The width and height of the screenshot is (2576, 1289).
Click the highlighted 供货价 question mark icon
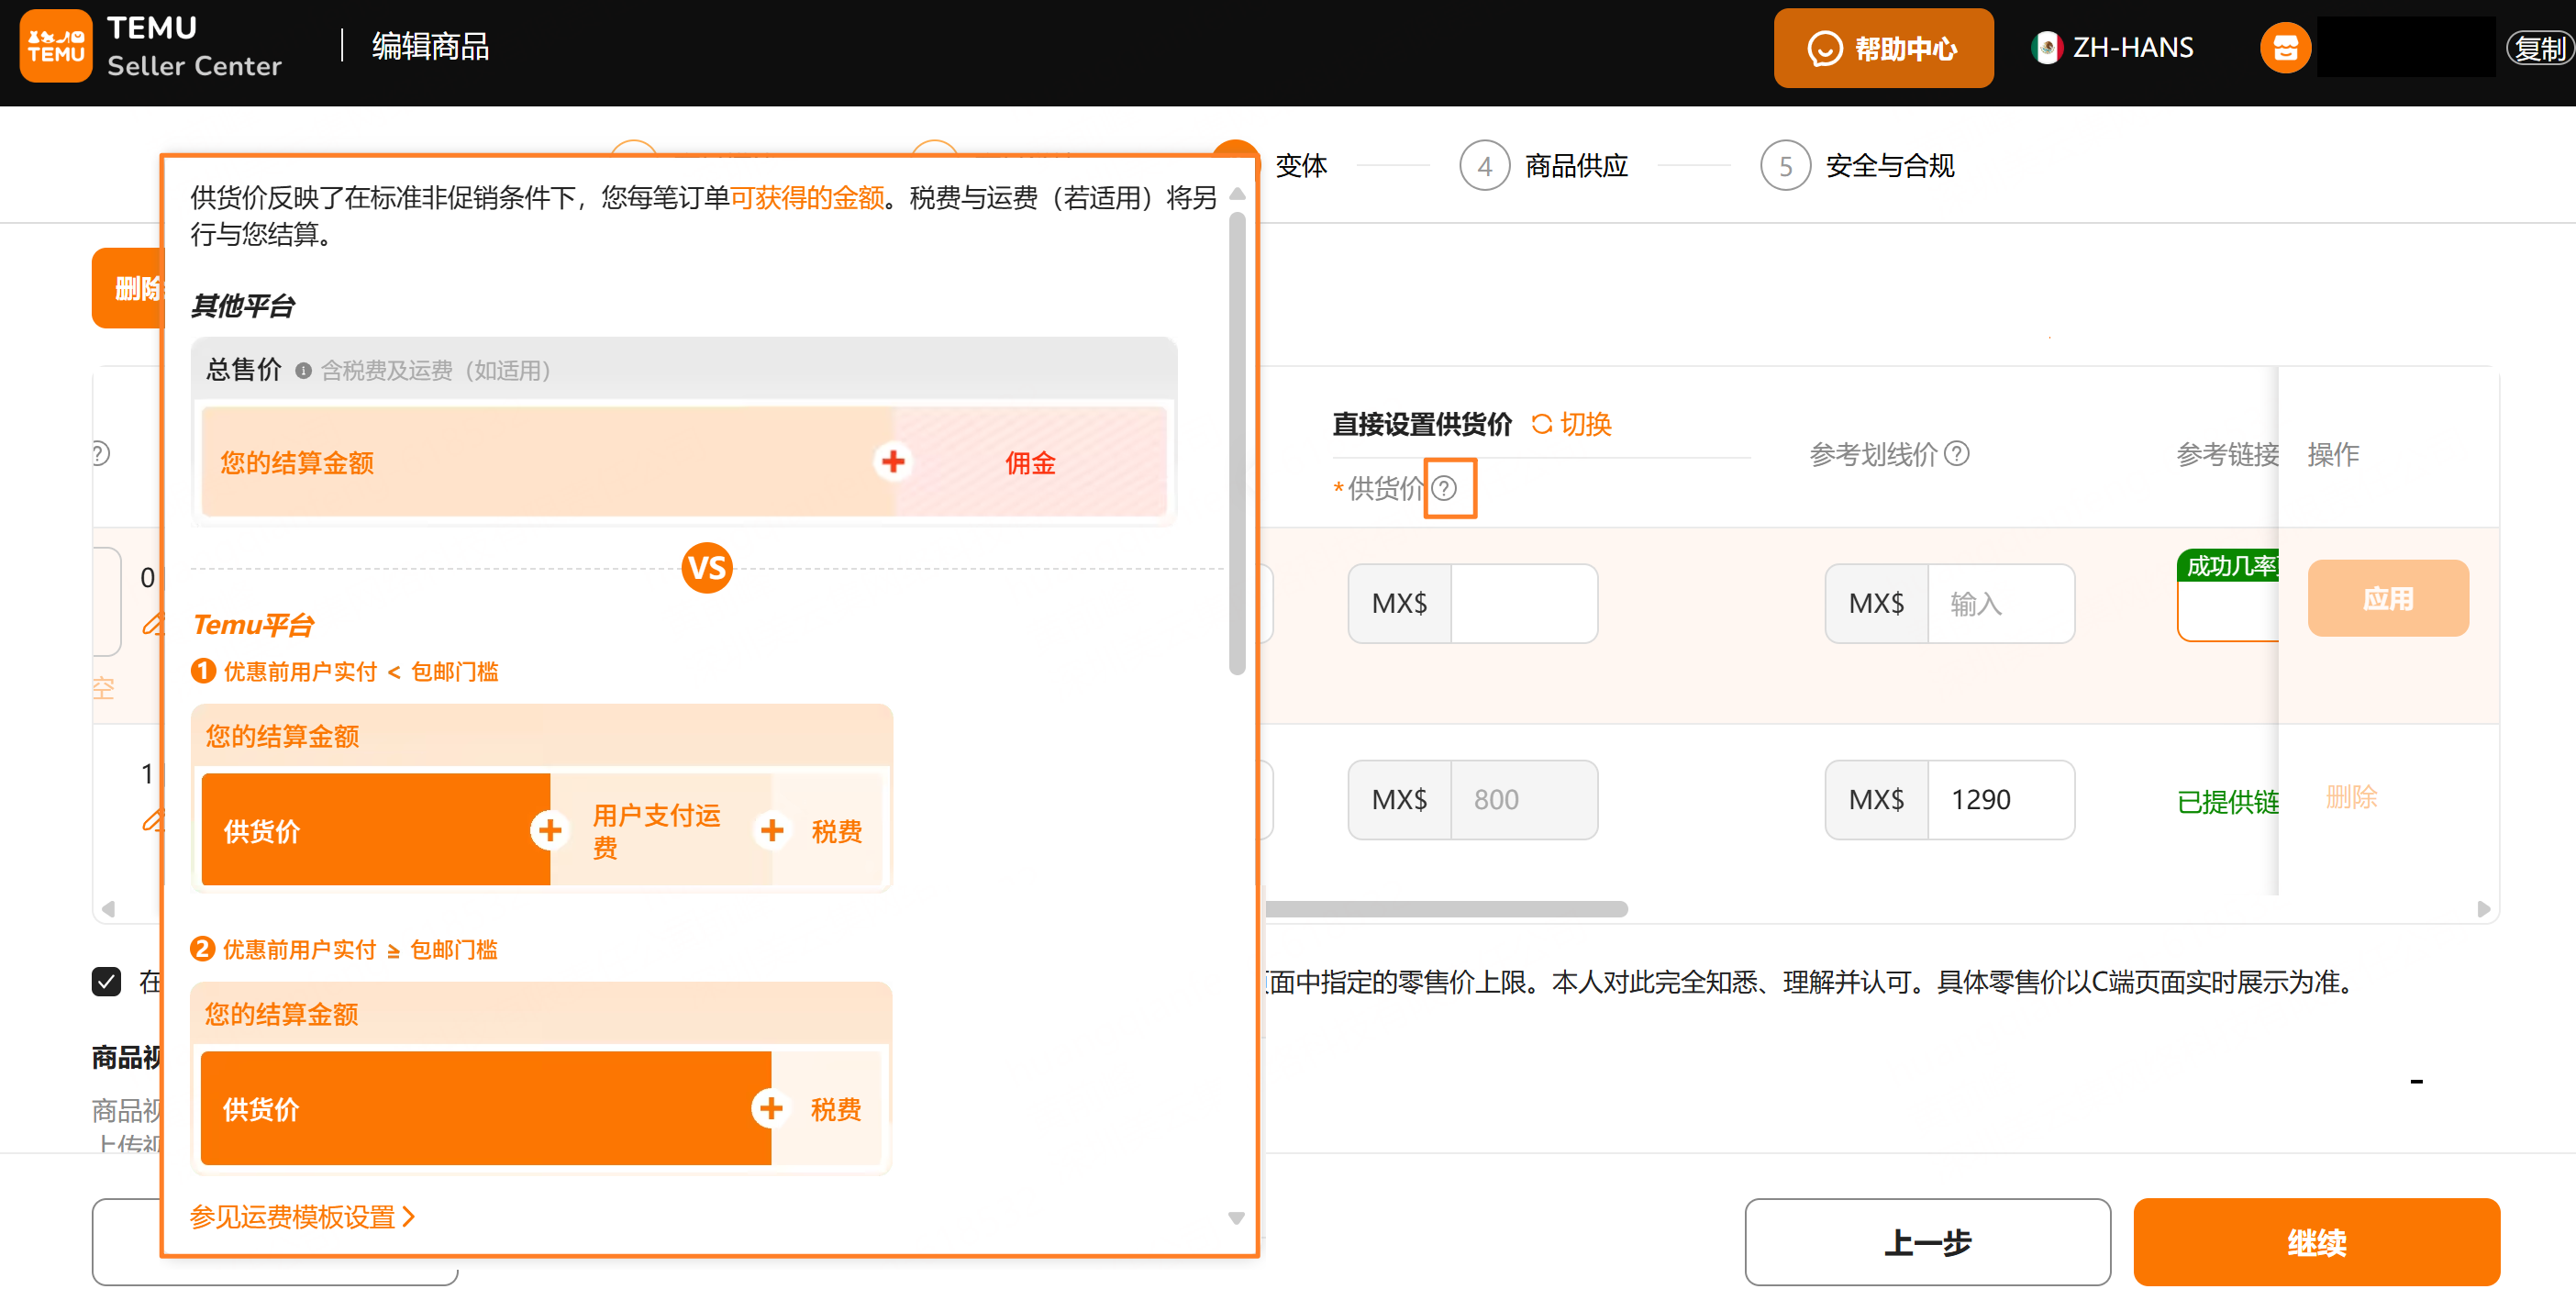1447,489
